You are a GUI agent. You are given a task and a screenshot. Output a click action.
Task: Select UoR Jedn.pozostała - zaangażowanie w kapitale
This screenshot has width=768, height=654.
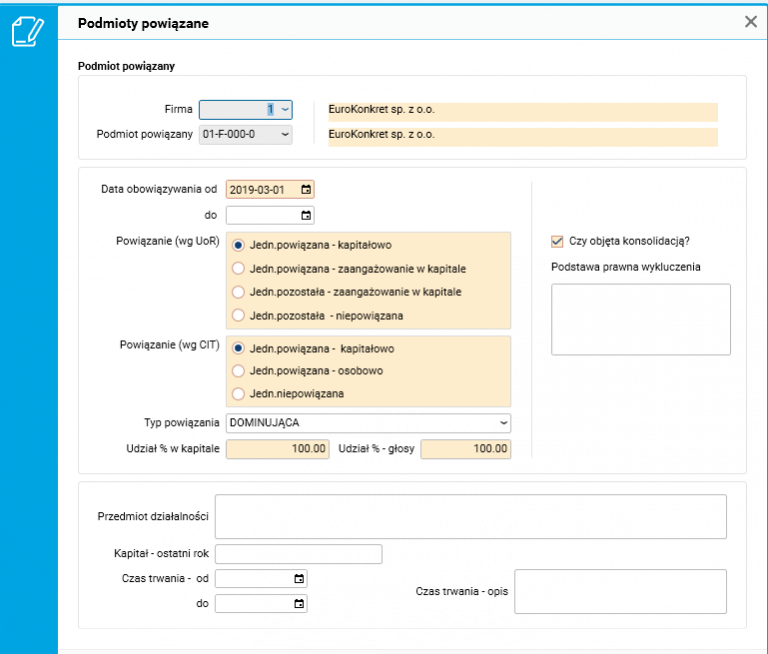pos(238,292)
